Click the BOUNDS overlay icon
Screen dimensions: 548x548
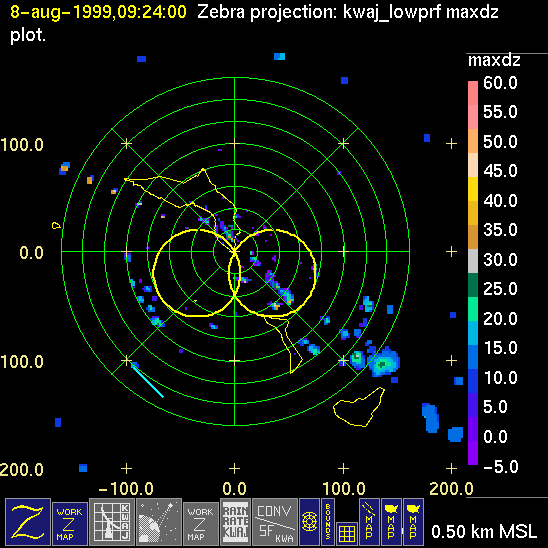coord(328,522)
